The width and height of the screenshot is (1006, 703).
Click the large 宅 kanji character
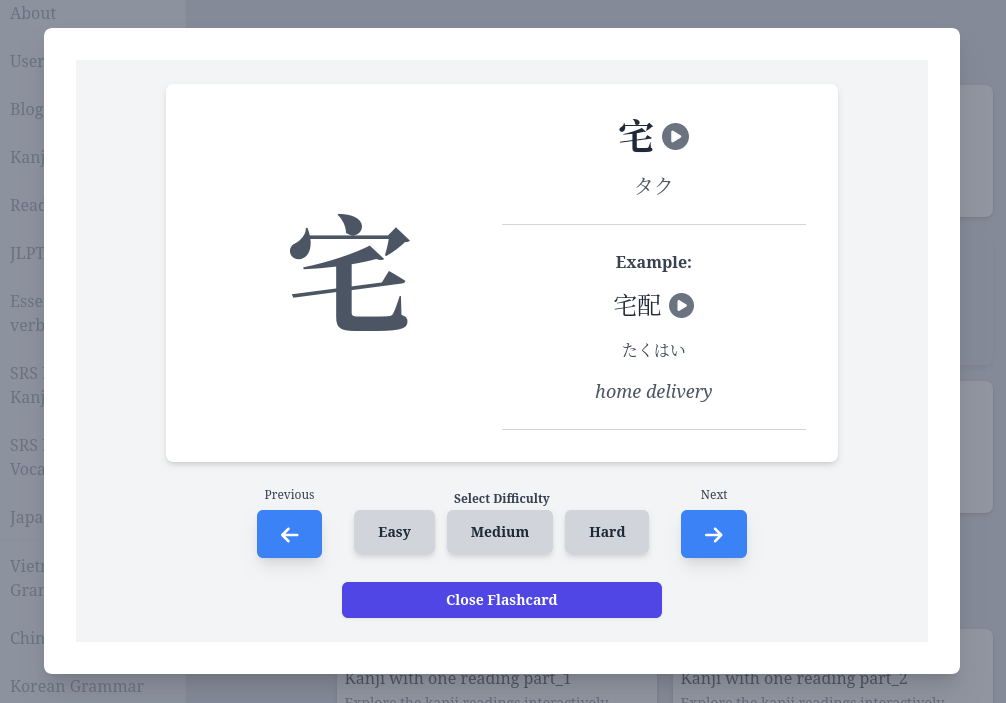(350, 273)
